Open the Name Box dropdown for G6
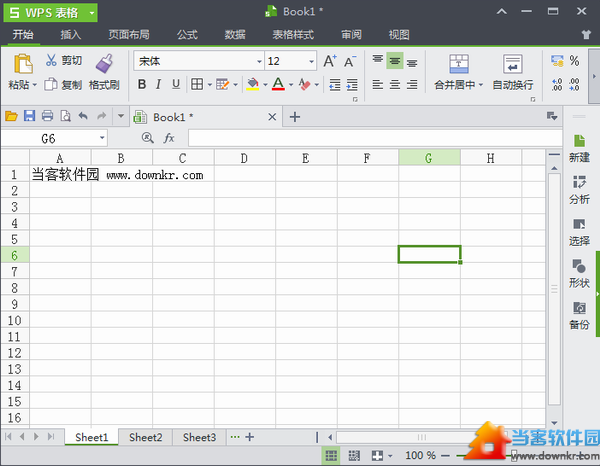 tap(102, 138)
